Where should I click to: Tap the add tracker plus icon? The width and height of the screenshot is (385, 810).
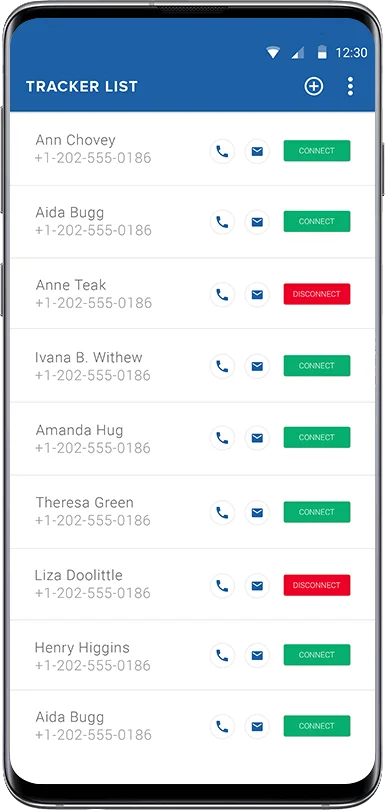[313, 86]
